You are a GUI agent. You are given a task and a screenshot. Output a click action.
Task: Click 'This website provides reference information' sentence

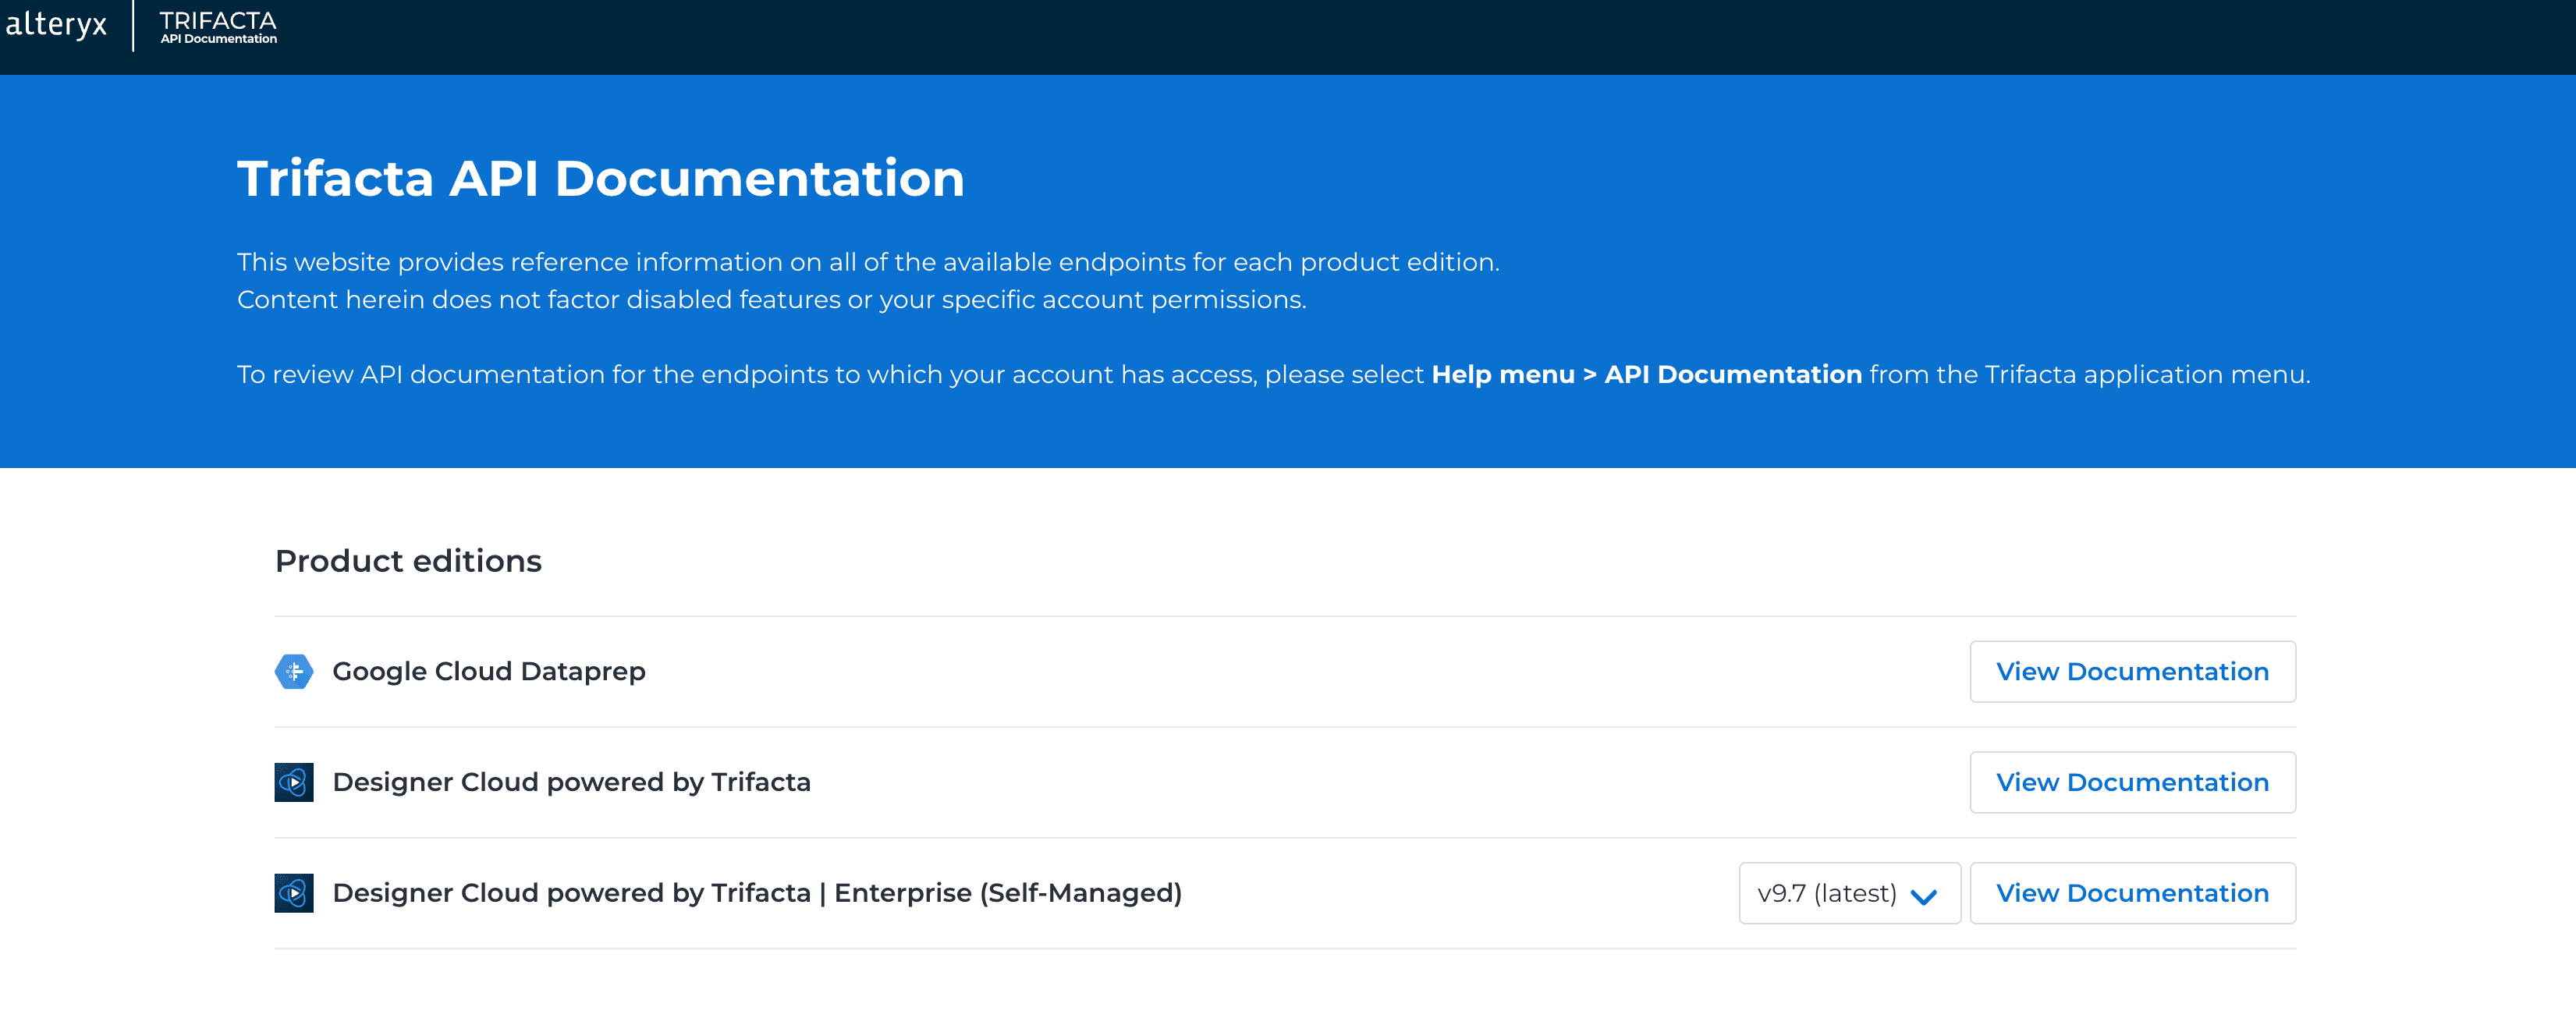click(868, 262)
